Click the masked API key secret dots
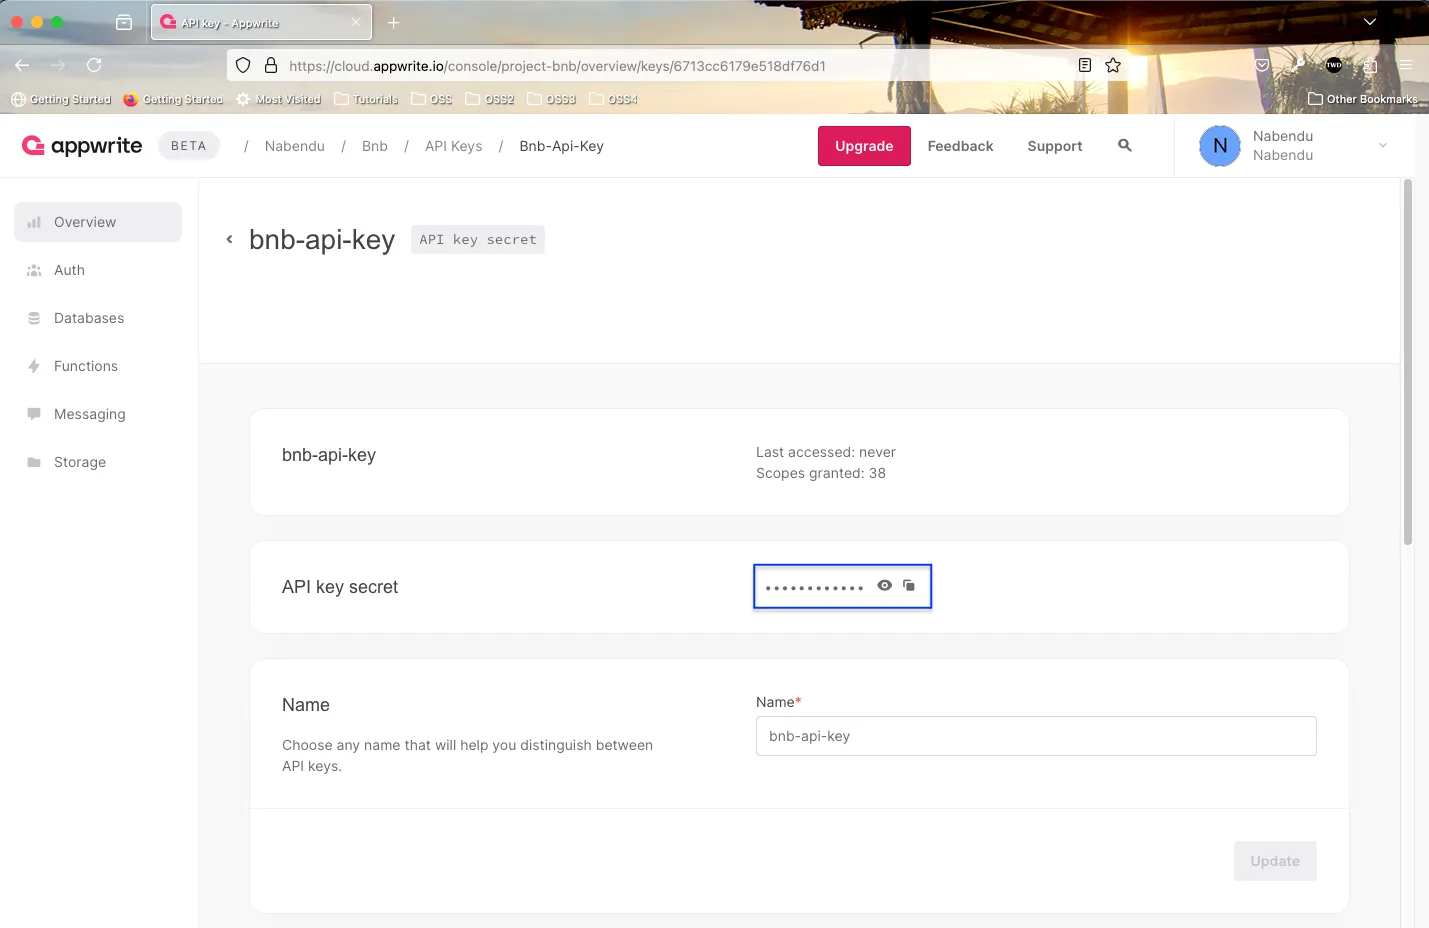The image size is (1429, 928). pos(814,588)
